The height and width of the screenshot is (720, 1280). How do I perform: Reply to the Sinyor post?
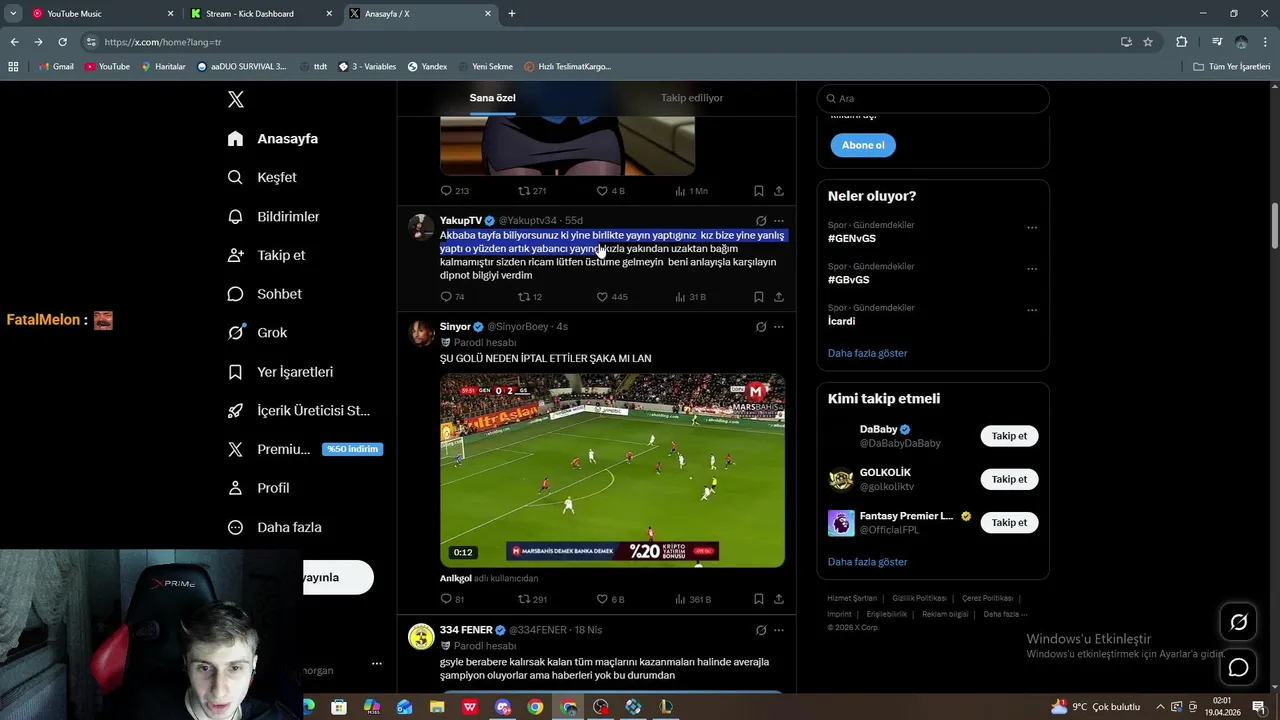tap(446, 599)
